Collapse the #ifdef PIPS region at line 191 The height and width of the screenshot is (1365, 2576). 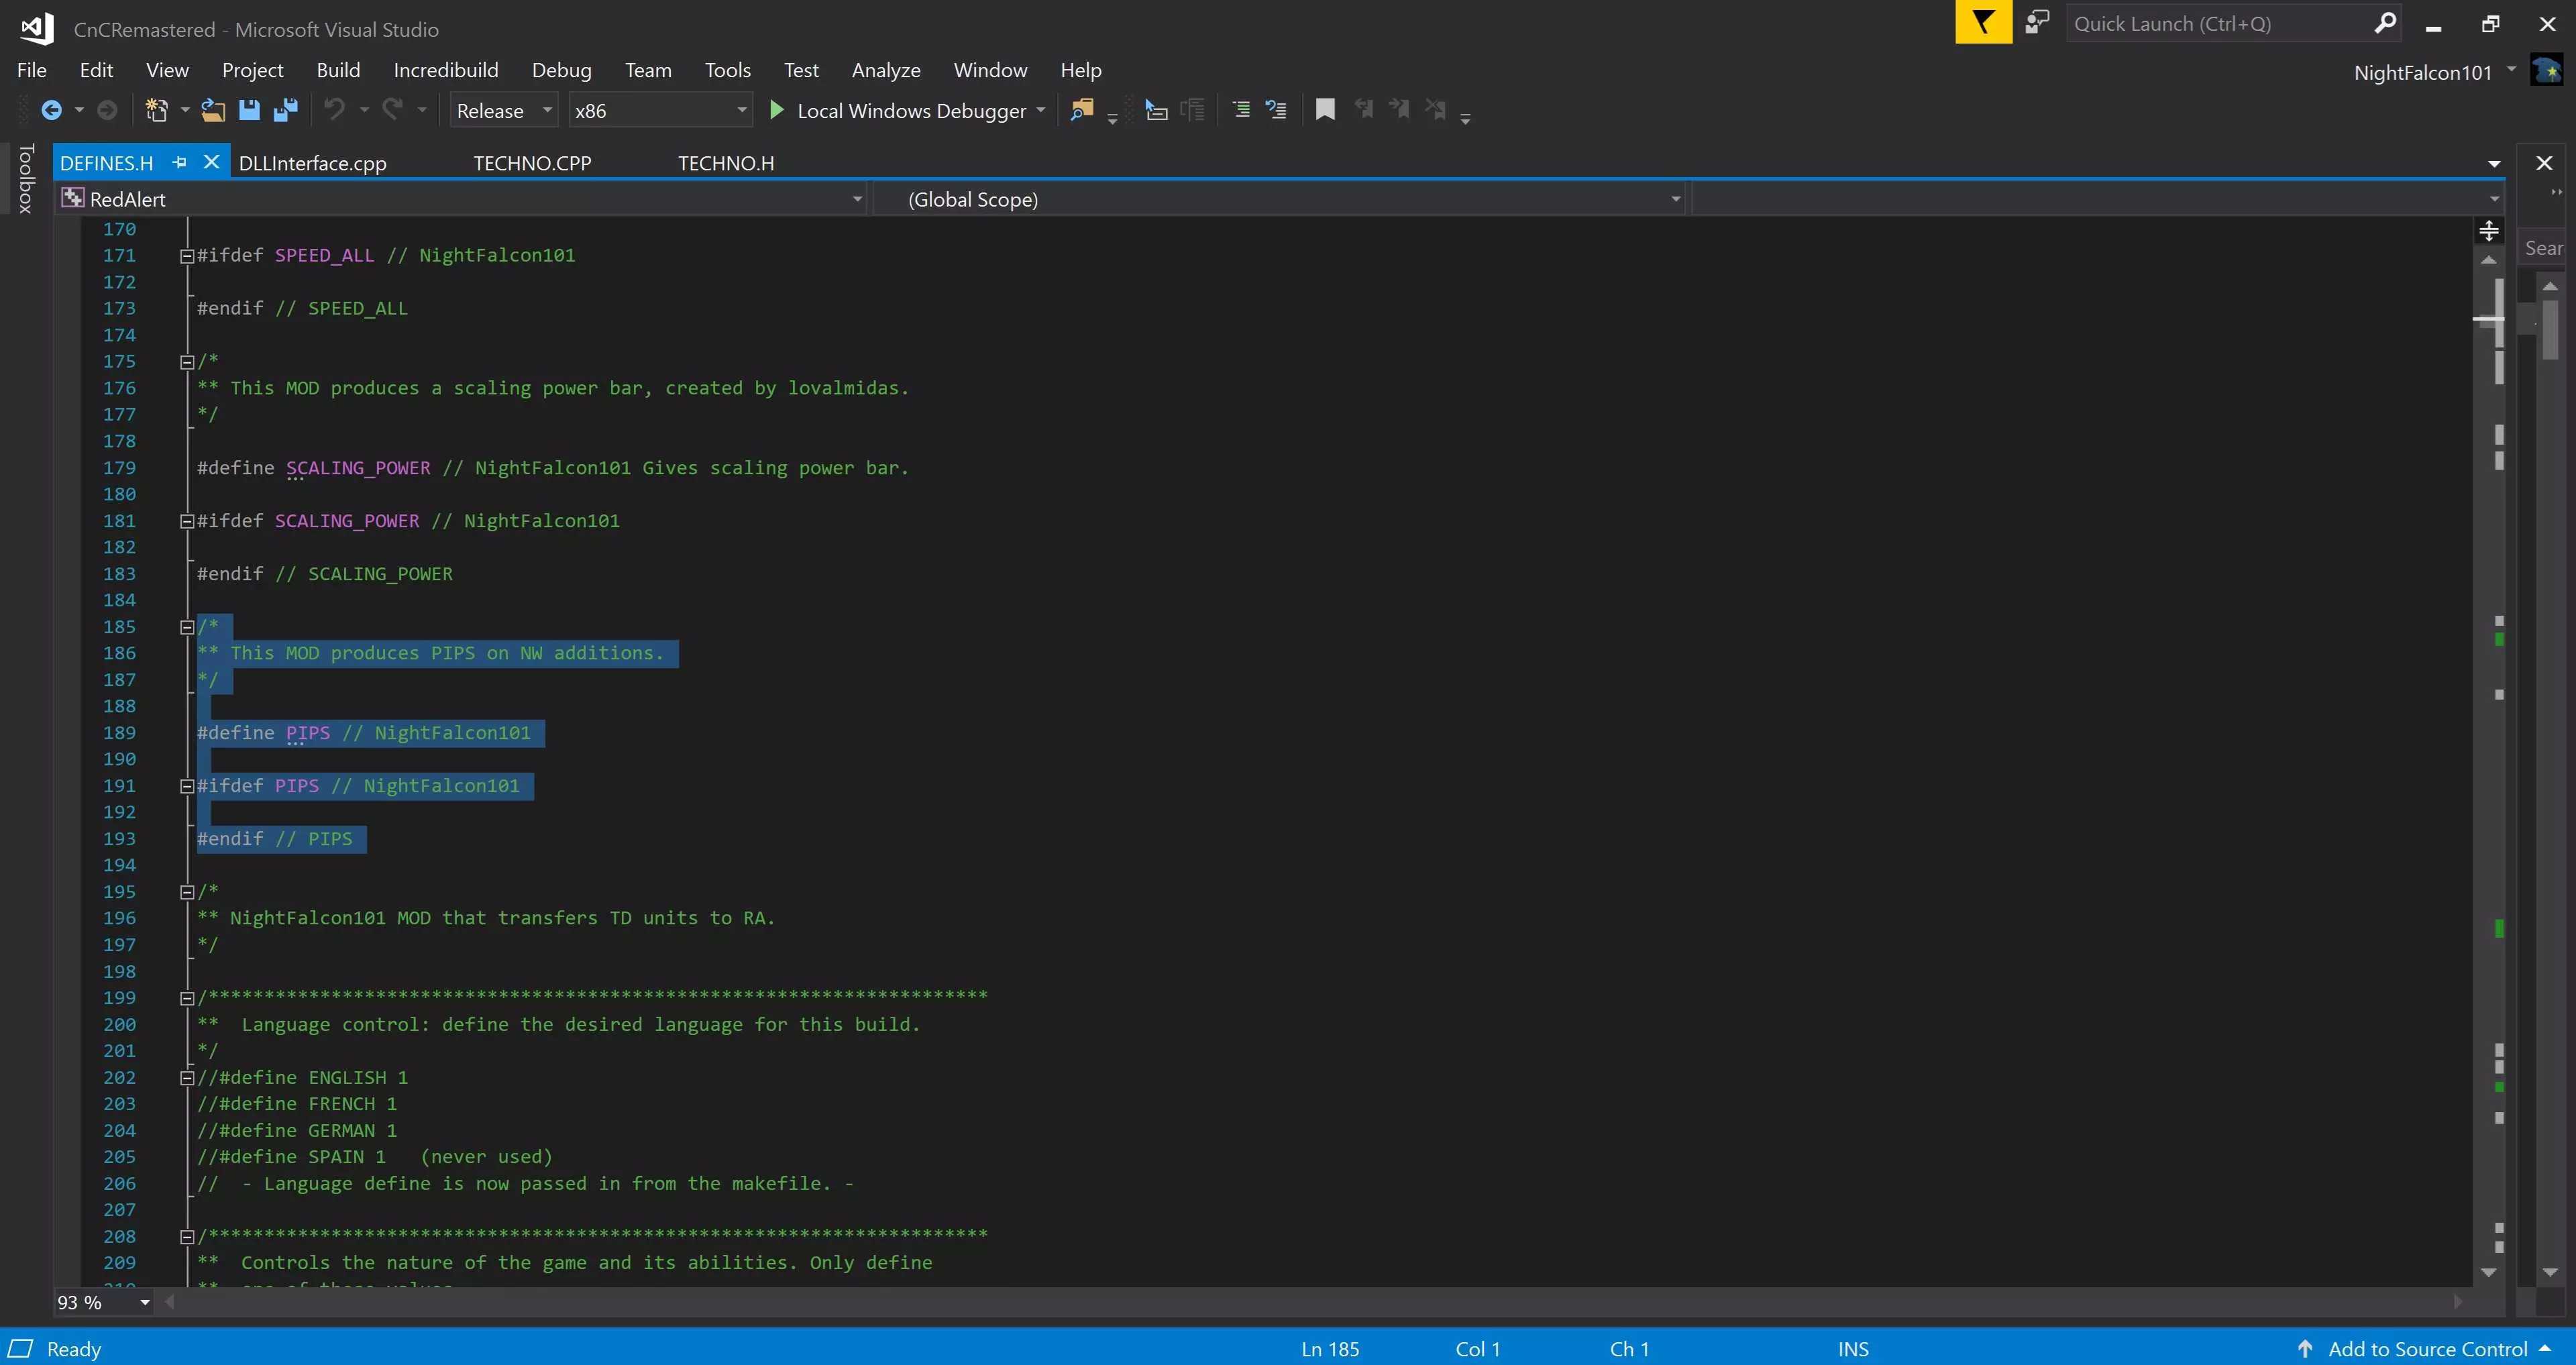click(x=187, y=786)
